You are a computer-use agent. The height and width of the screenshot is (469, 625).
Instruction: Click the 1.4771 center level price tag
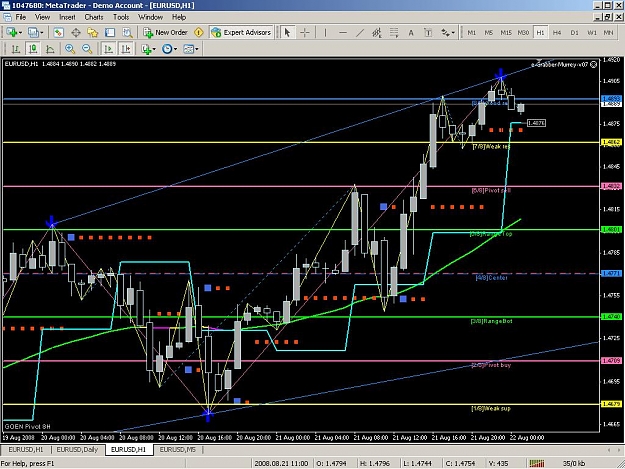(611, 273)
